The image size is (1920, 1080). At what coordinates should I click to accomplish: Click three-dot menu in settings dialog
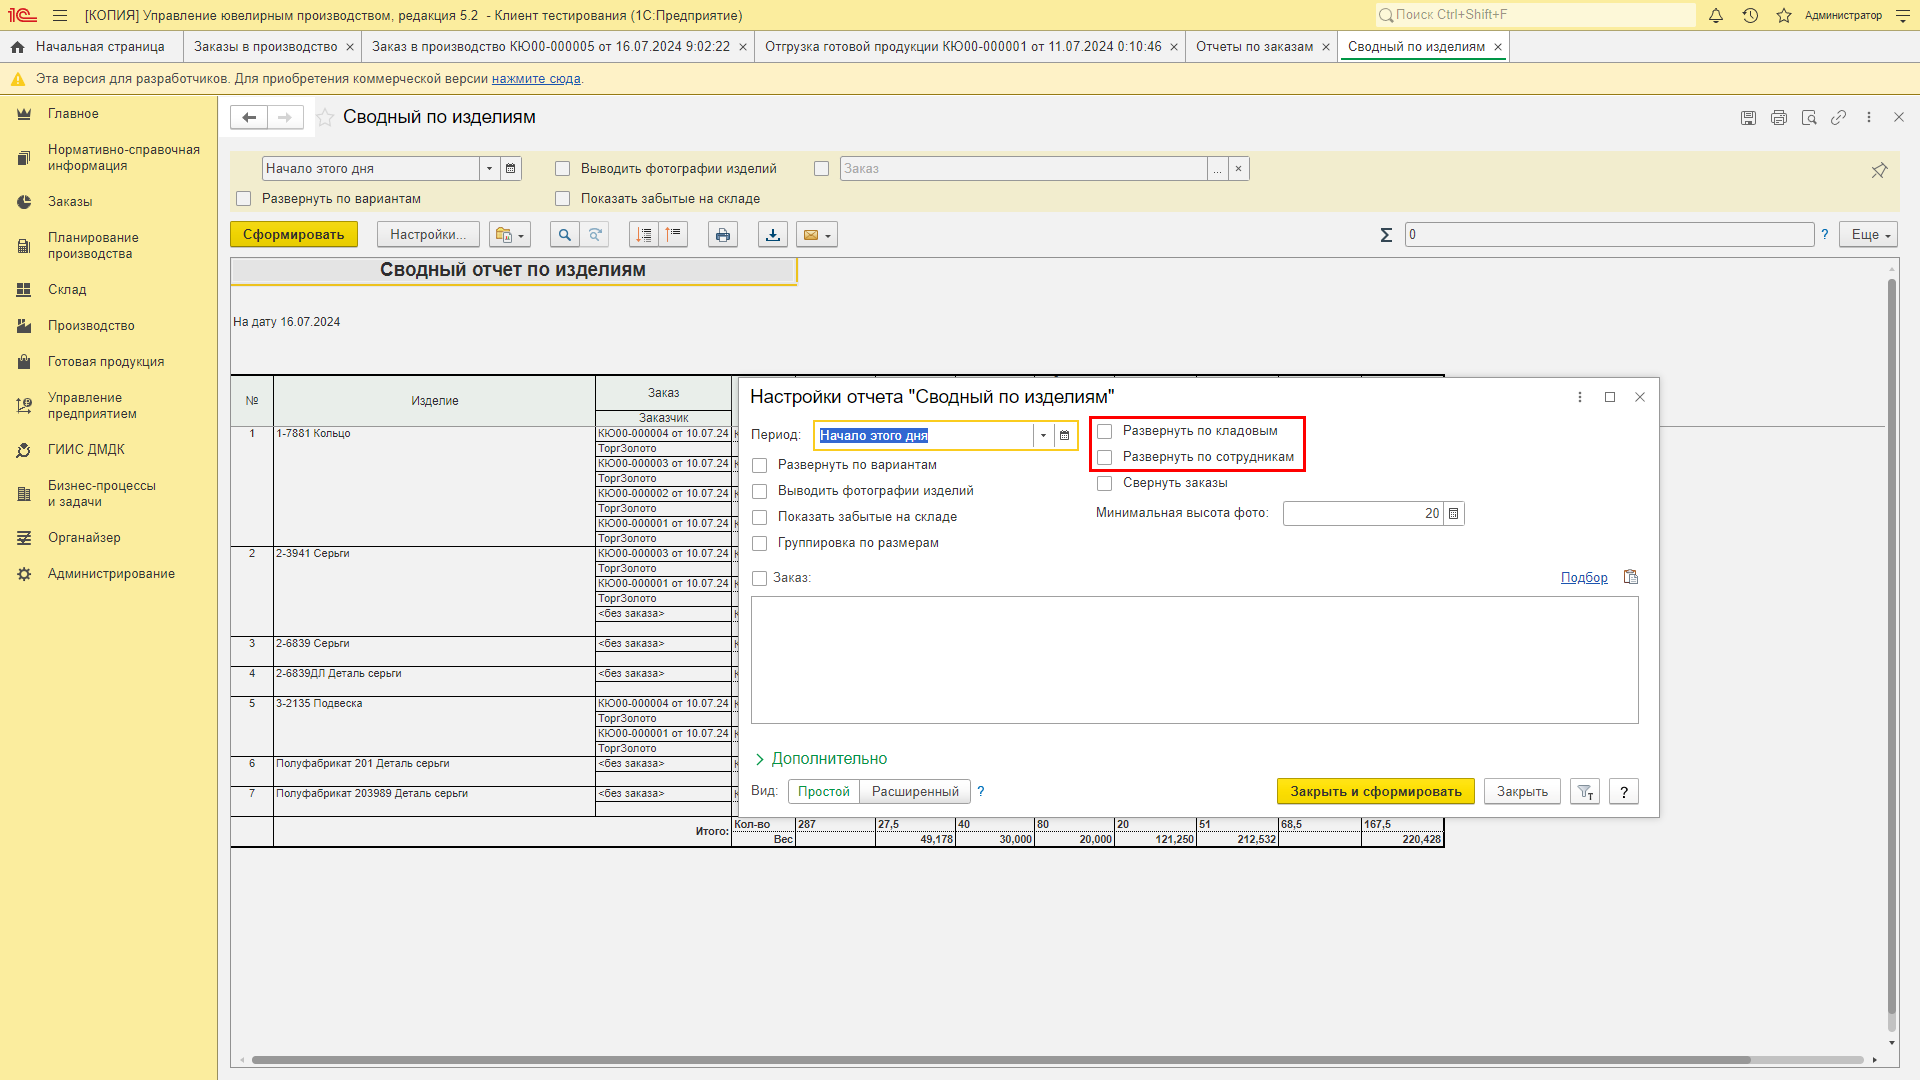(x=1580, y=397)
